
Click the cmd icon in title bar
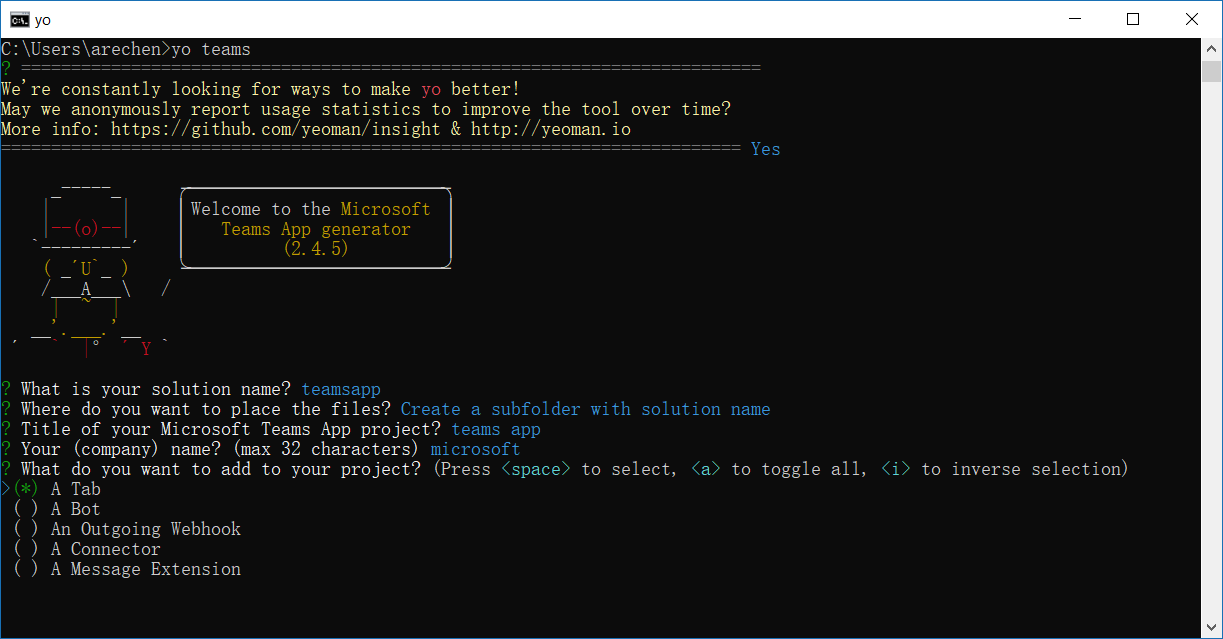[18, 19]
